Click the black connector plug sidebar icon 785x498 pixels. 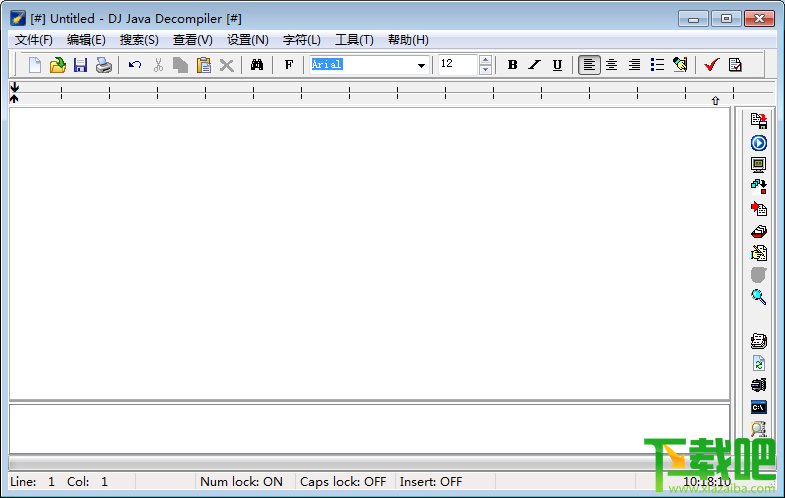[x=758, y=385]
